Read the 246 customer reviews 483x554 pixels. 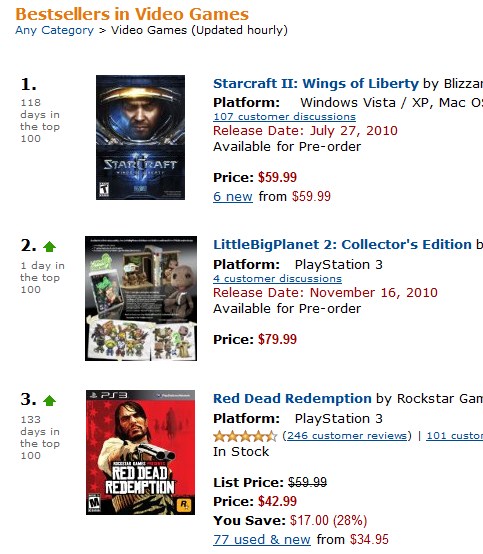coord(347,436)
